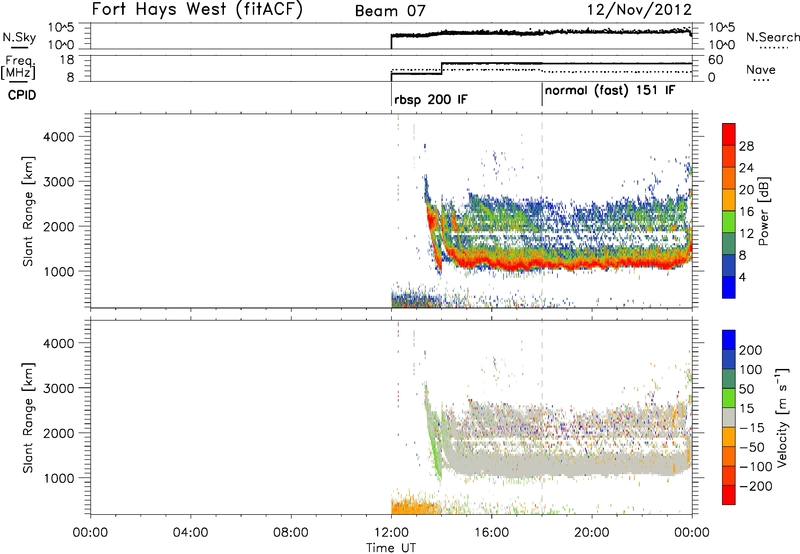800x554 pixels.
Task: Click the 18 tick on the frequency axis
Action: (67, 60)
